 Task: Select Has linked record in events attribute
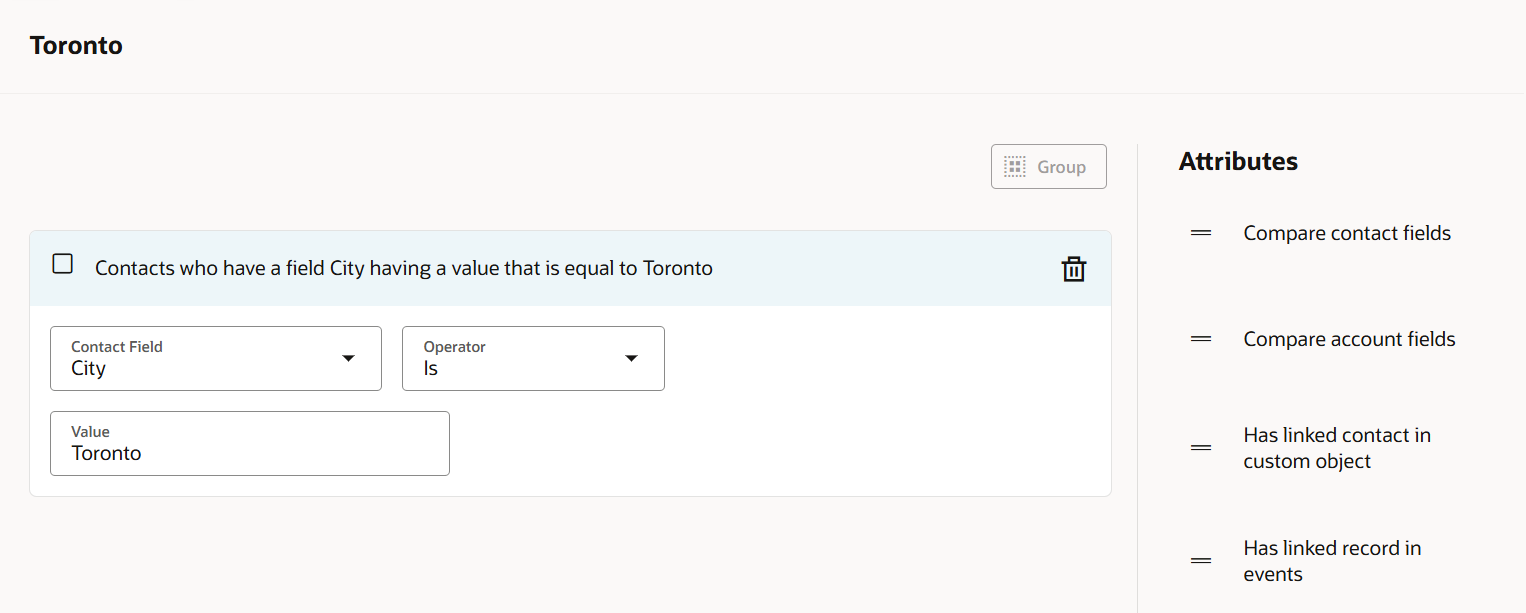(x=1332, y=561)
